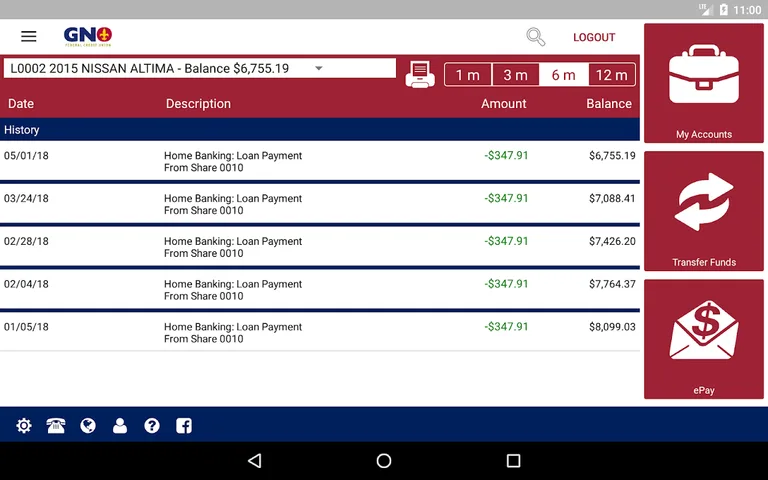Open Transfer Funds arrows tile
The image size is (768, 480).
click(x=704, y=211)
